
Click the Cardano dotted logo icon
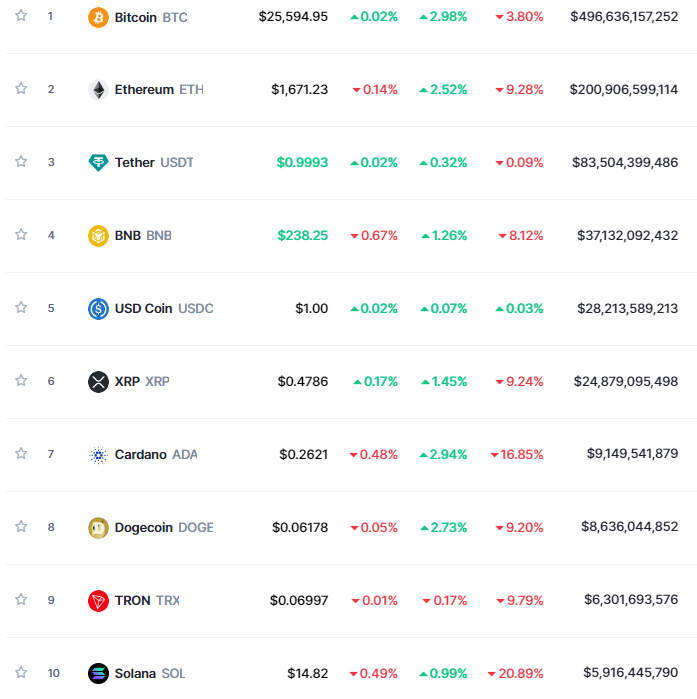pyautogui.click(x=98, y=454)
